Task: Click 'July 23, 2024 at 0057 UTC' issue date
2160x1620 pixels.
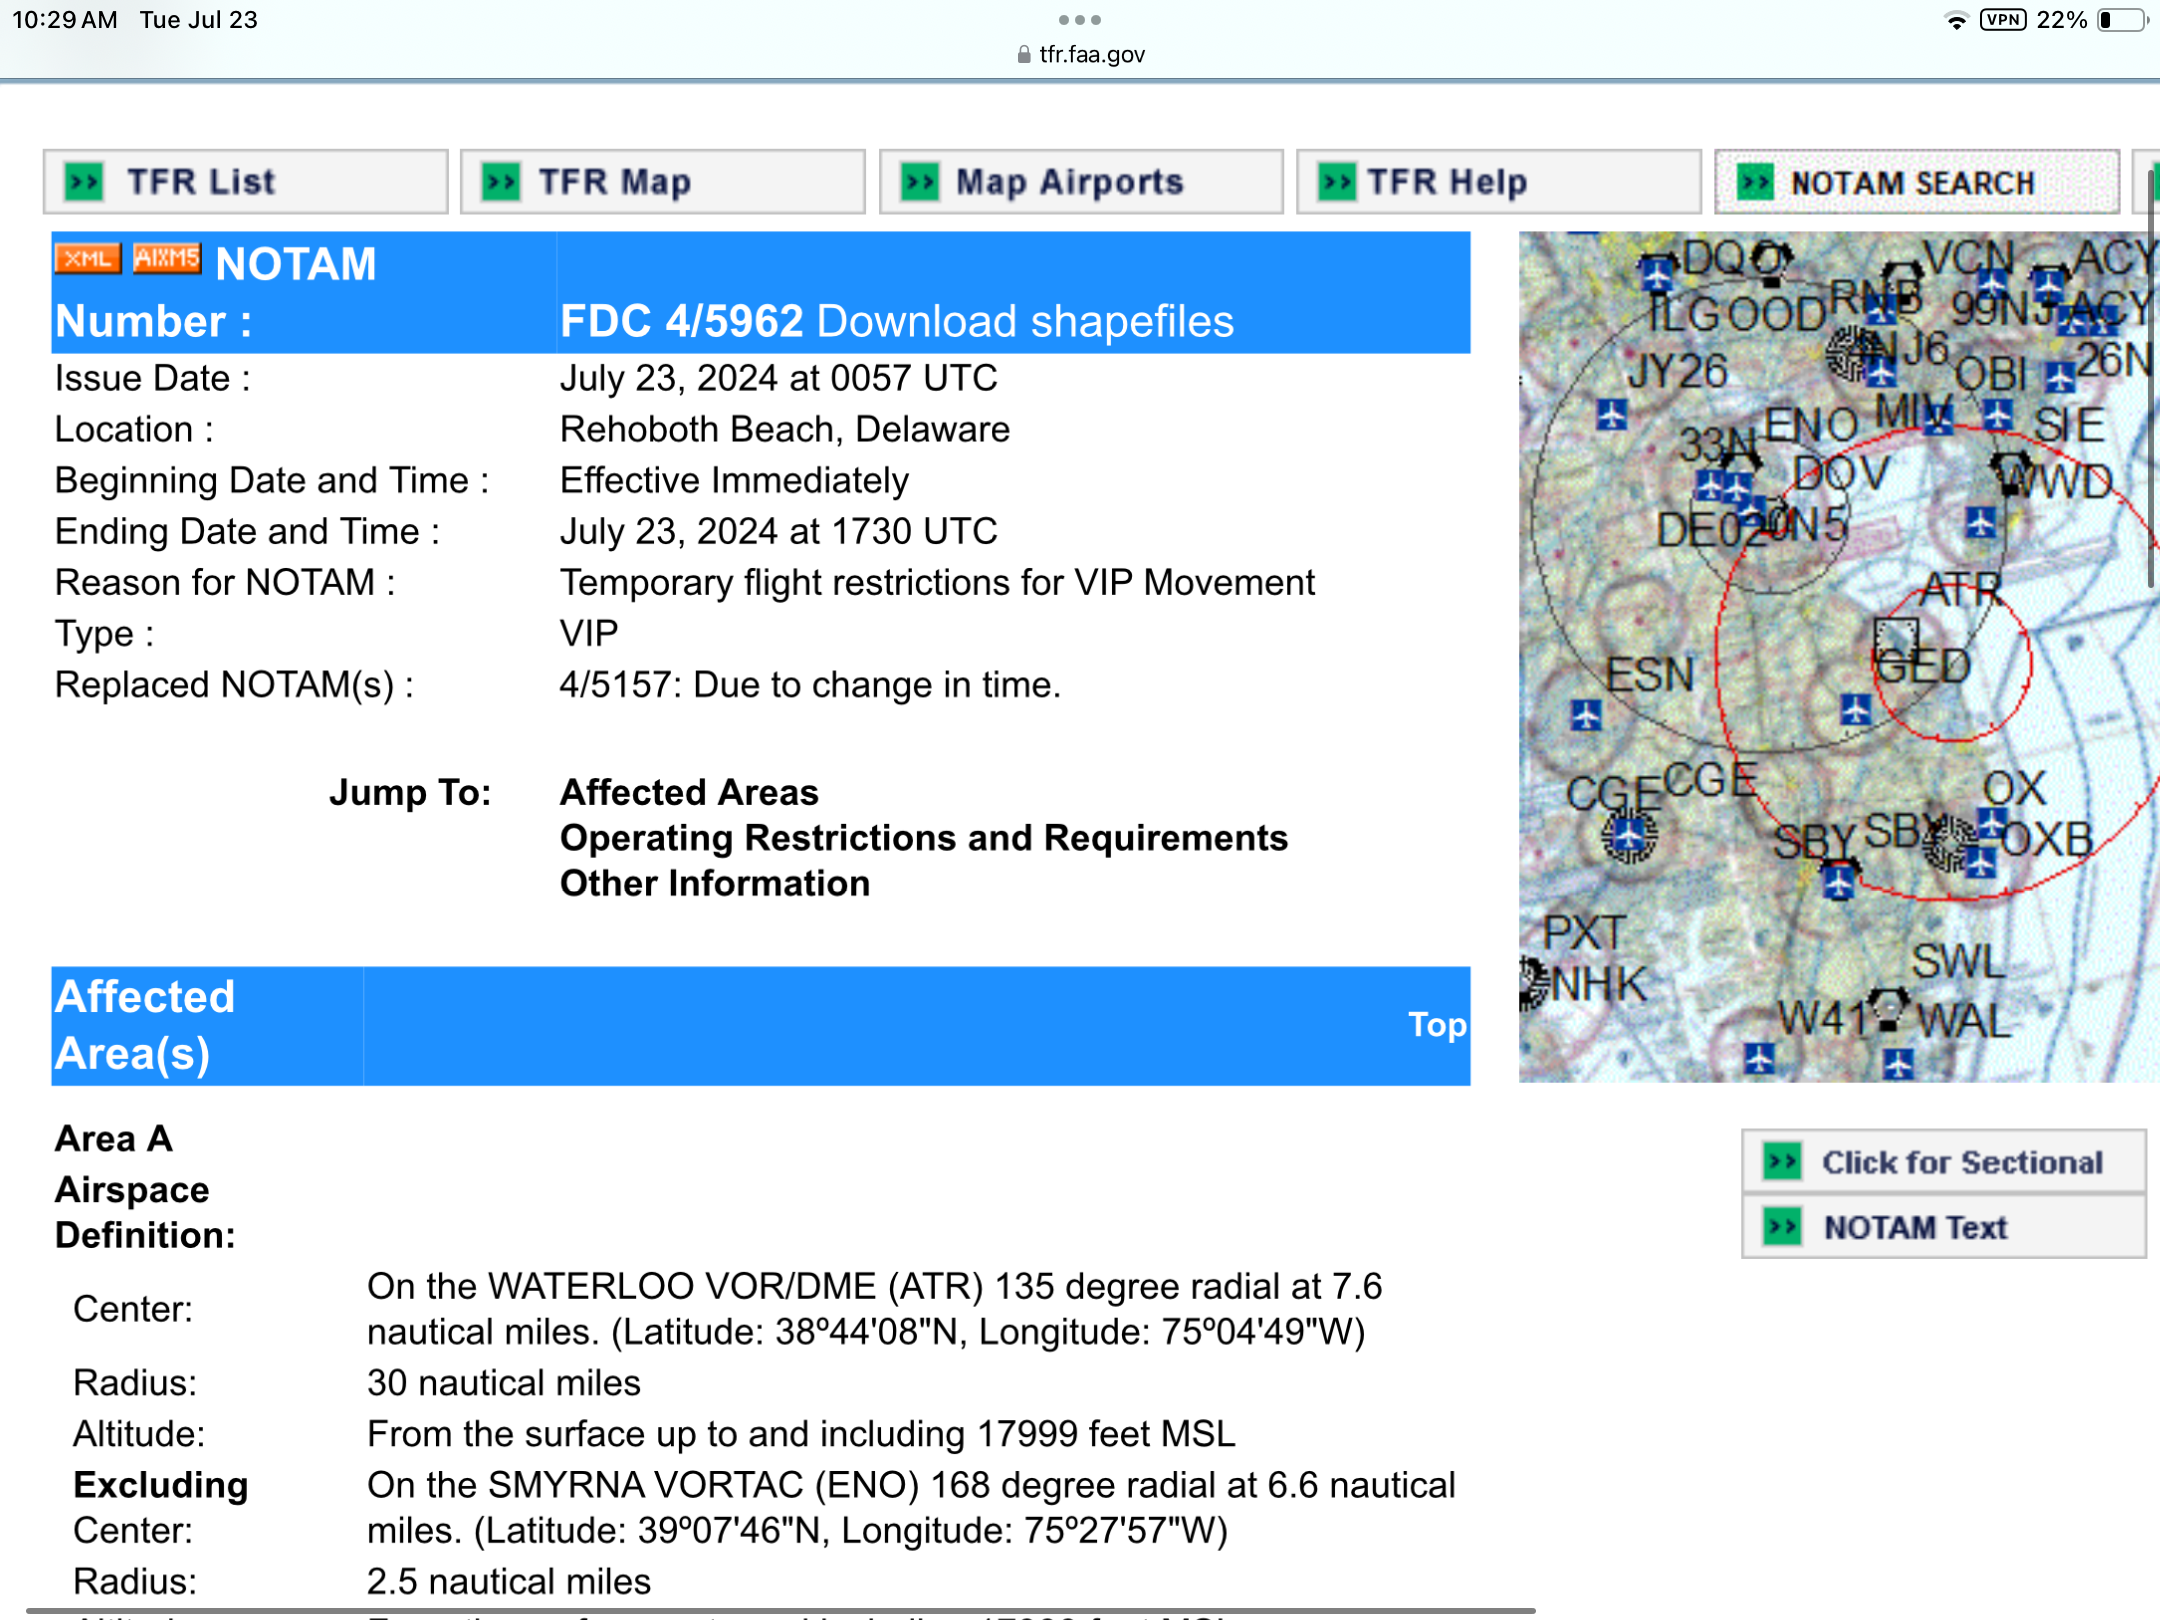Action: pos(778,378)
